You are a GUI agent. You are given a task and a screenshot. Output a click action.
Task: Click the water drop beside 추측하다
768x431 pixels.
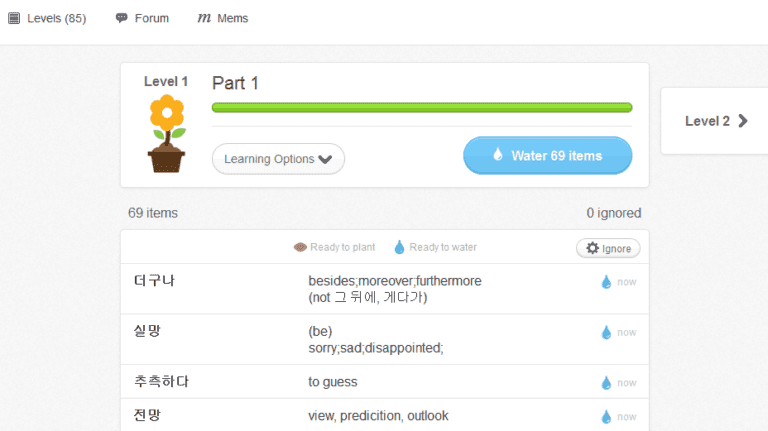click(605, 383)
